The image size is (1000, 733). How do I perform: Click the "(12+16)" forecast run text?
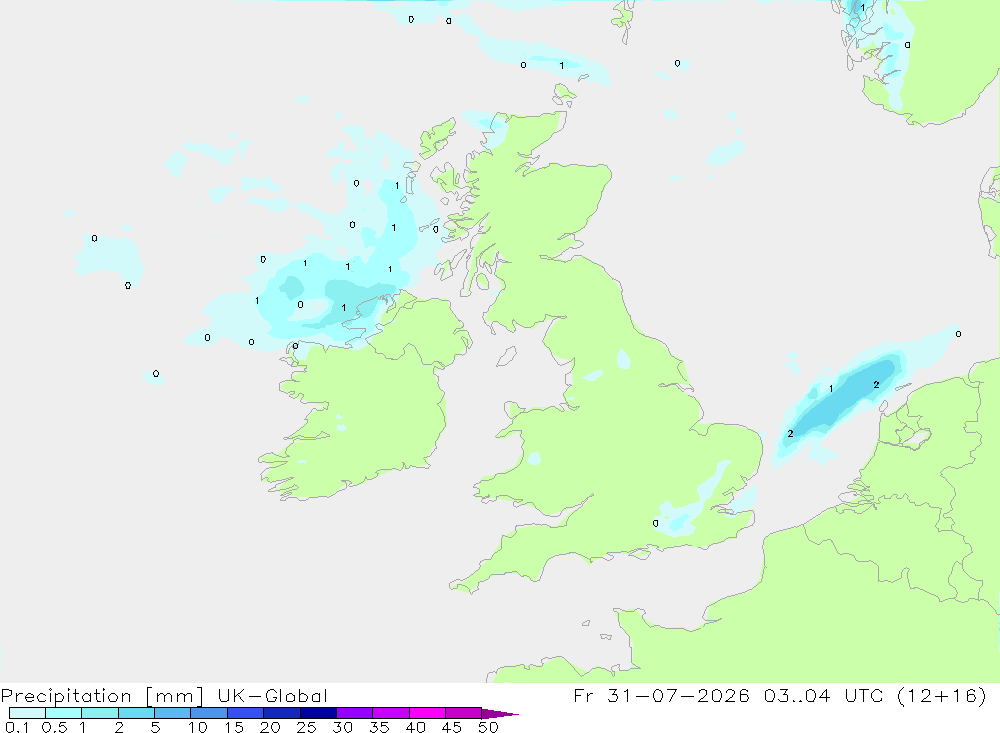pos(942,695)
